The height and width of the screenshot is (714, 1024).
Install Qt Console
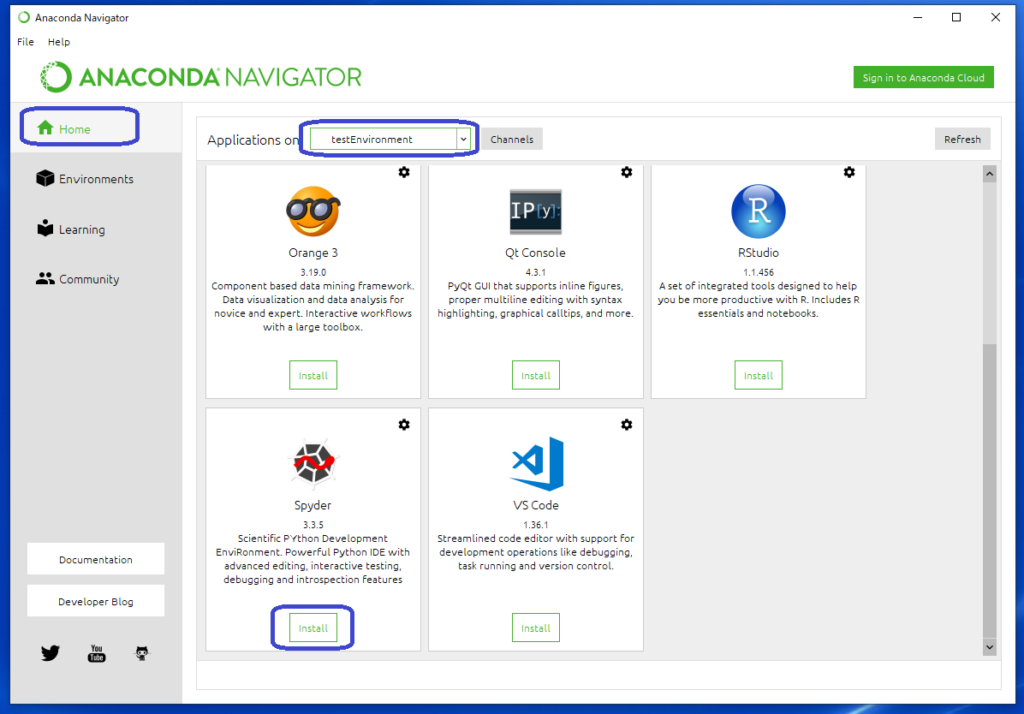[536, 376]
